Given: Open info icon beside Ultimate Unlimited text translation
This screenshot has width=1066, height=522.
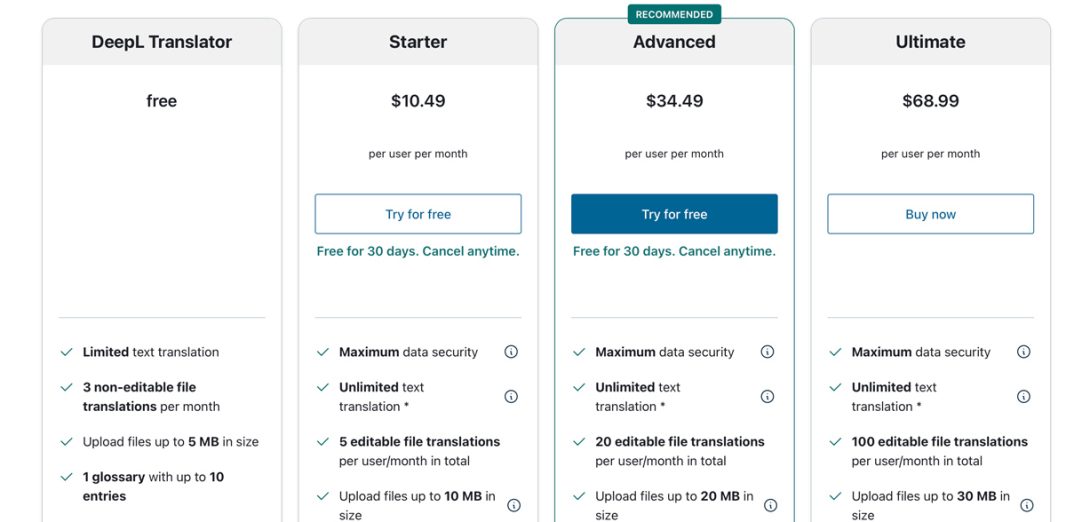Looking at the screenshot, I should pyautogui.click(x=1024, y=396).
